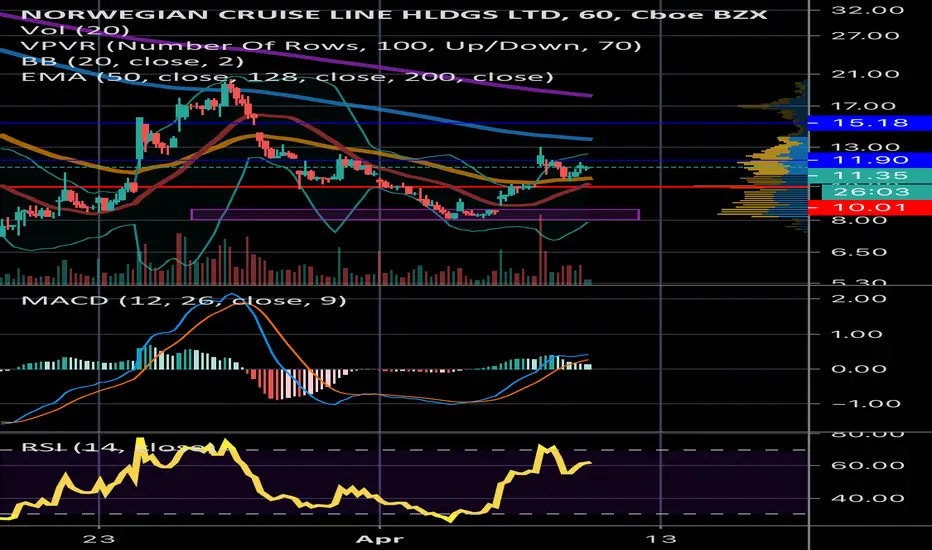
Task: Select the BB (20, close, 2) indicator
Action: 133,61
